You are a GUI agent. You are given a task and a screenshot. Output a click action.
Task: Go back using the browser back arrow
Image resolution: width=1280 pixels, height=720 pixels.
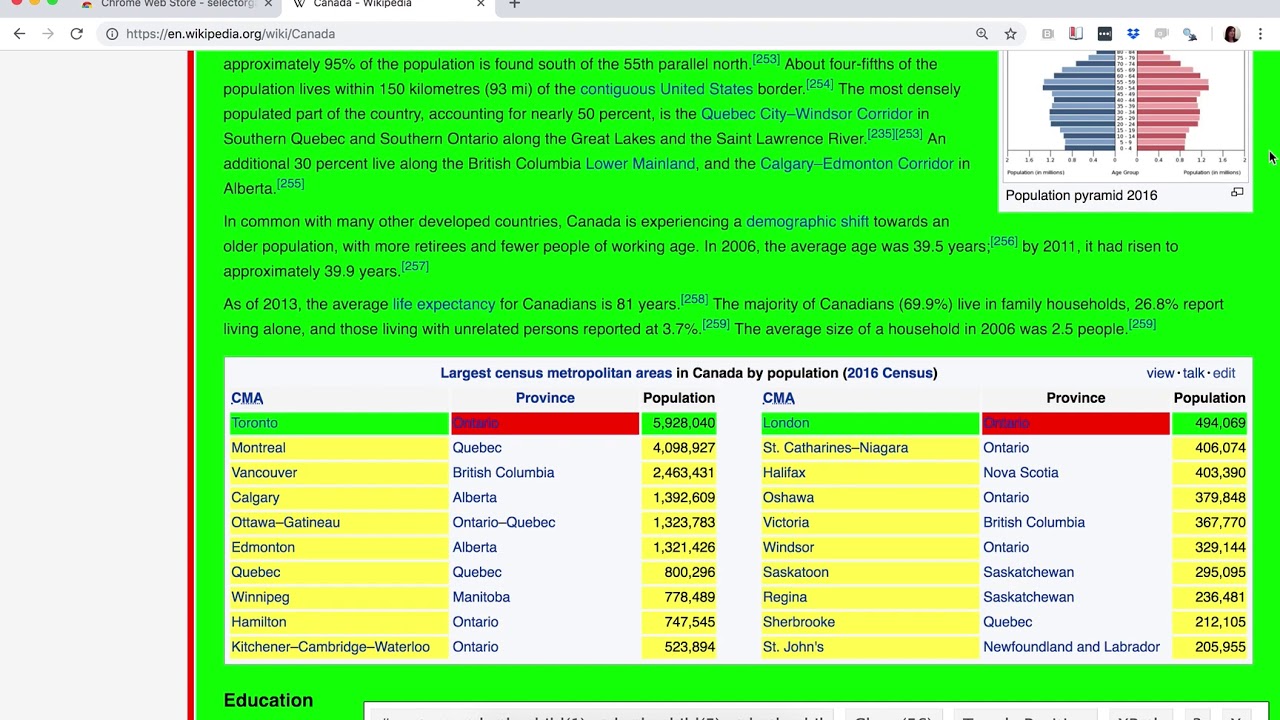click(19, 34)
